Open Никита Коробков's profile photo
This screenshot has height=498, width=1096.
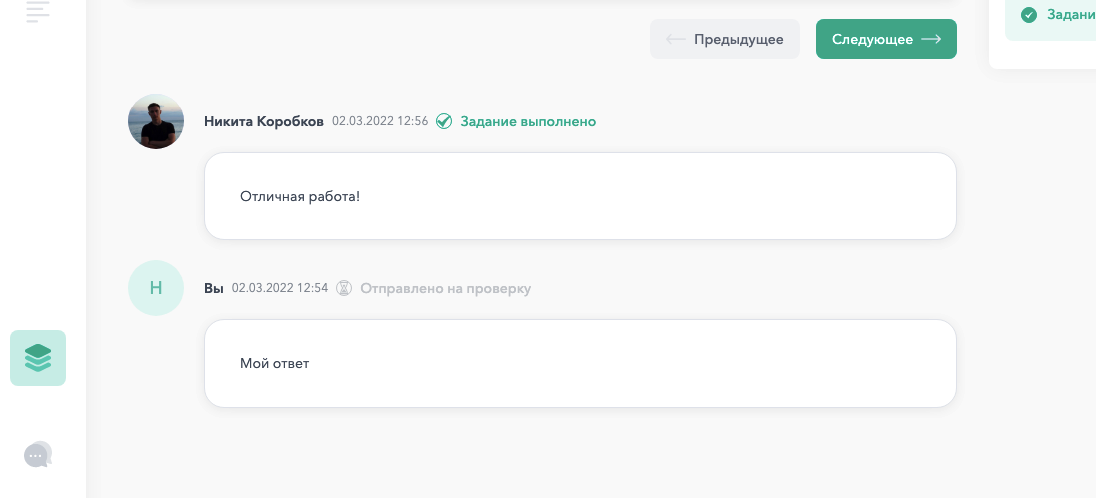pyautogui.click(x=156, y=122)
